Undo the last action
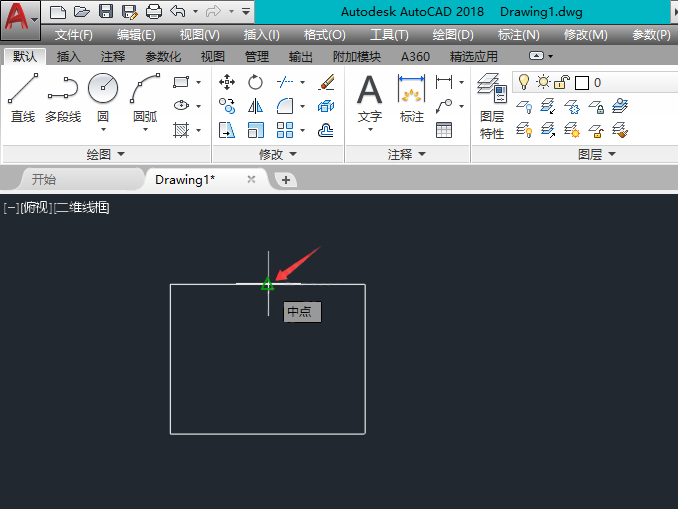Viewport: 678px width, 509px height. 178,11
